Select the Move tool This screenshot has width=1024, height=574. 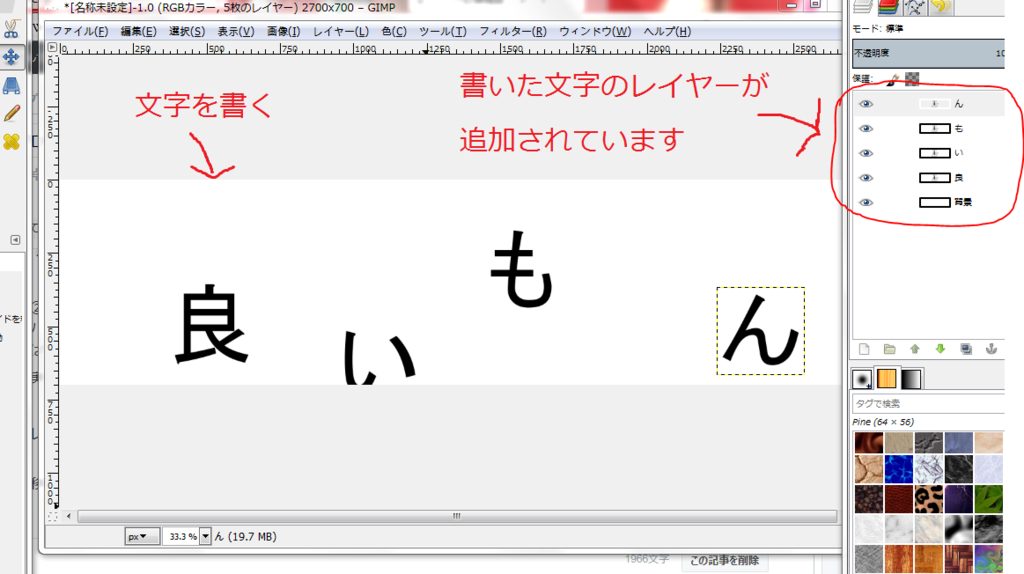click(x=11, y=57)
